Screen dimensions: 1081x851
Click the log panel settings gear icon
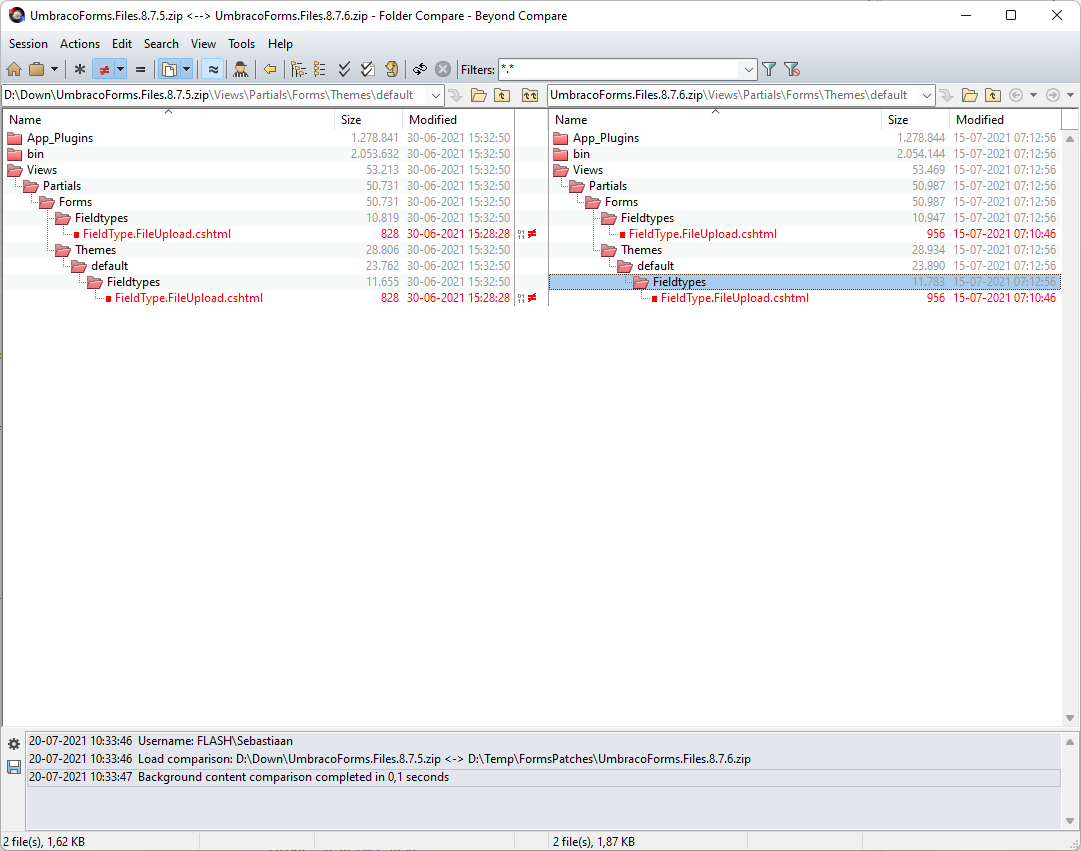(x=14, y=744)
